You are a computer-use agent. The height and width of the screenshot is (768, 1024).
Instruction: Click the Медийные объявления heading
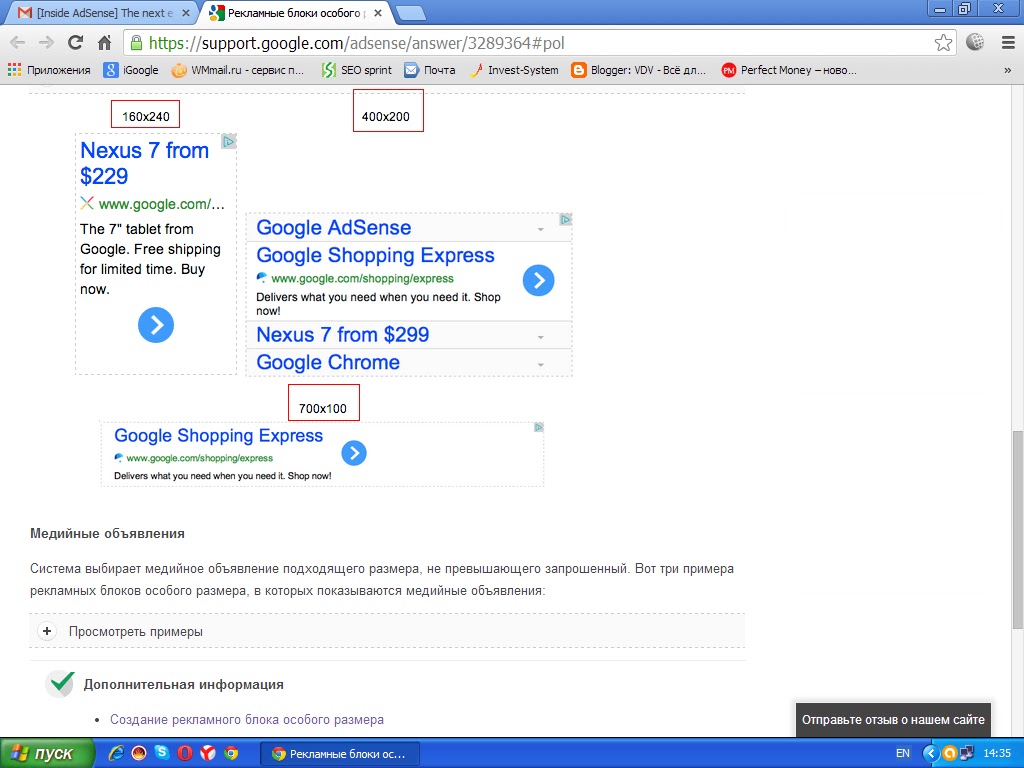pyautogui.click(x=108, y=534)
